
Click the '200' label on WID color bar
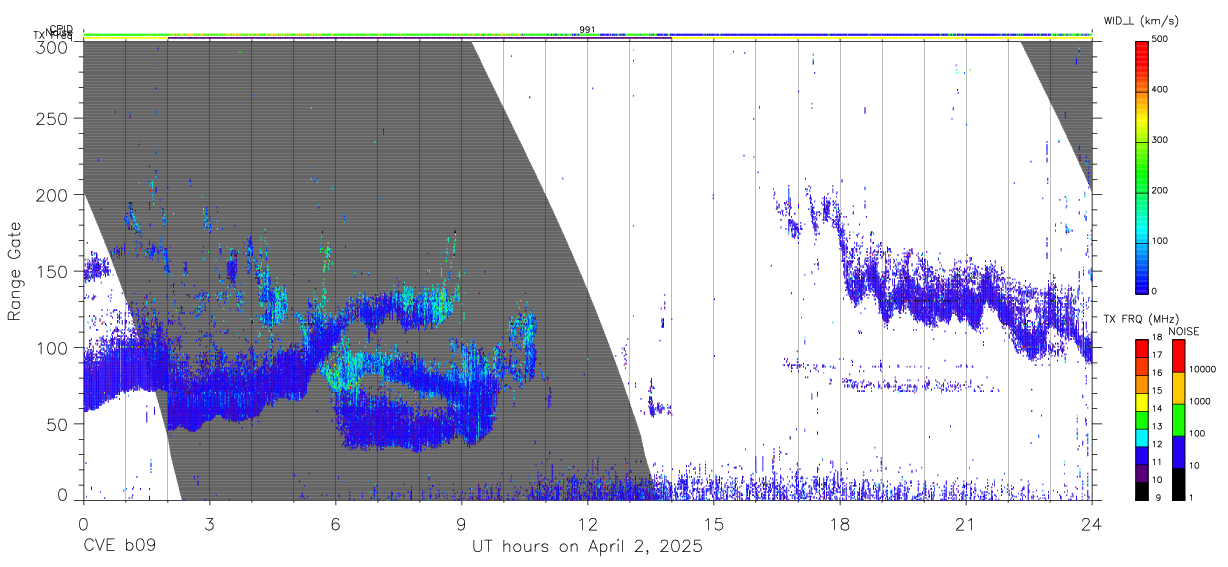pos(1160,190)
